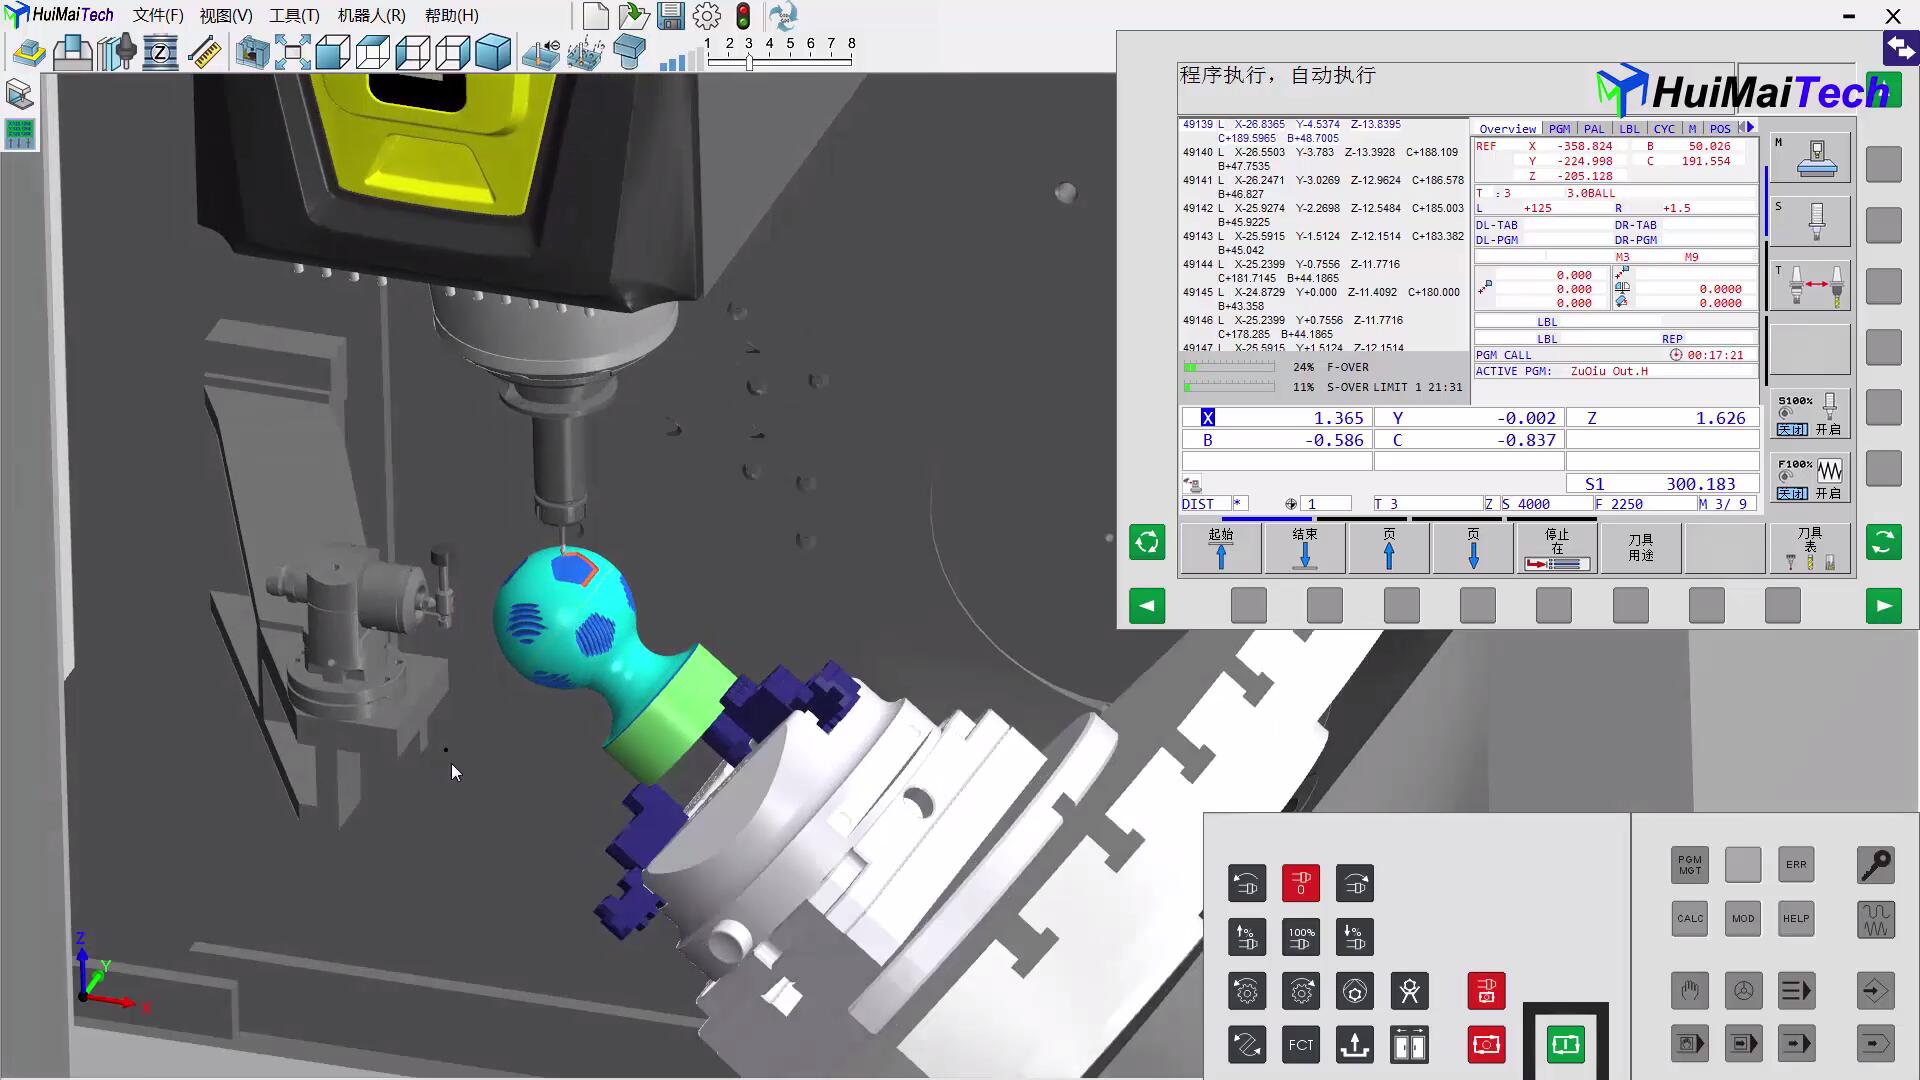Switch to the CYC status tab
Viewport: 1920px width, 1080px height.
click(x=1664, y=129)
